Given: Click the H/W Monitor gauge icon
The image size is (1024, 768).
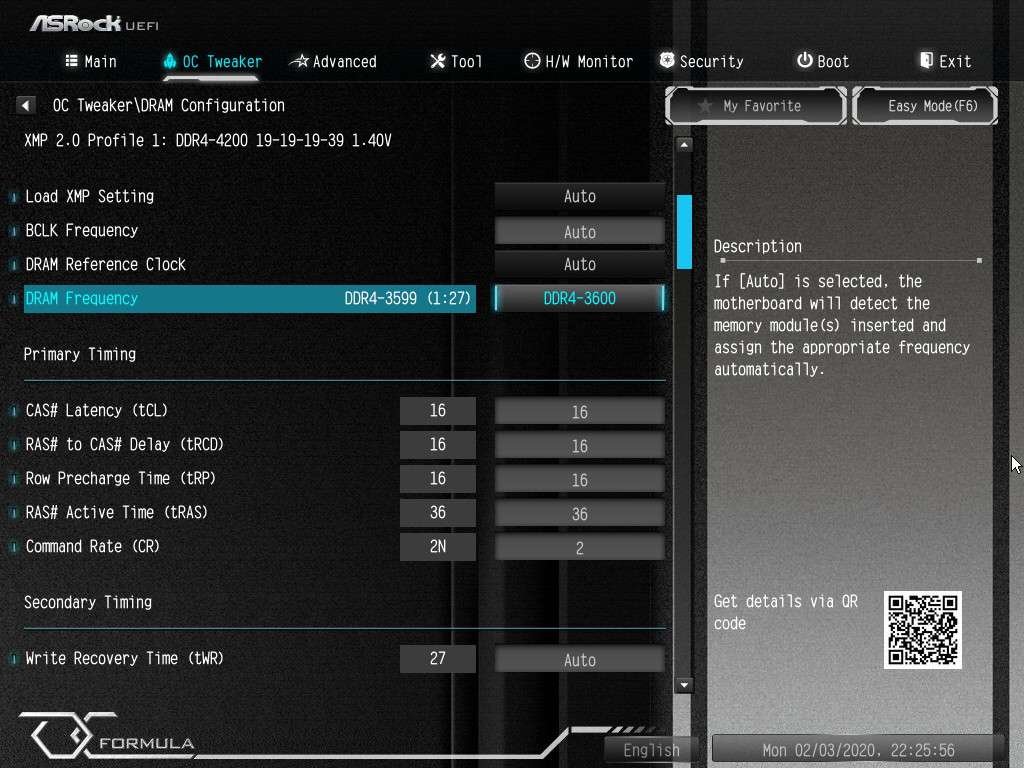Looking at the screenshot, I should (532, 61).
